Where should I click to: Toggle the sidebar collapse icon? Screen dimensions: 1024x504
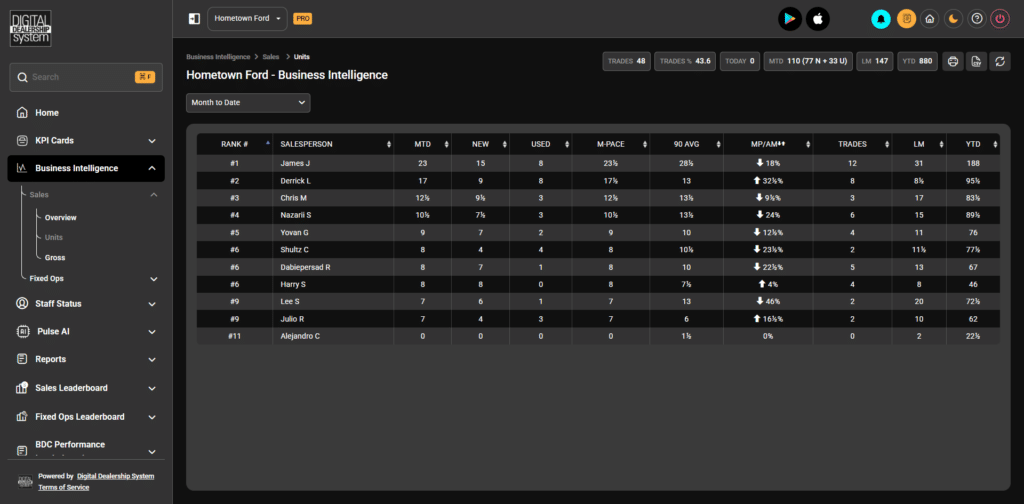194,19
